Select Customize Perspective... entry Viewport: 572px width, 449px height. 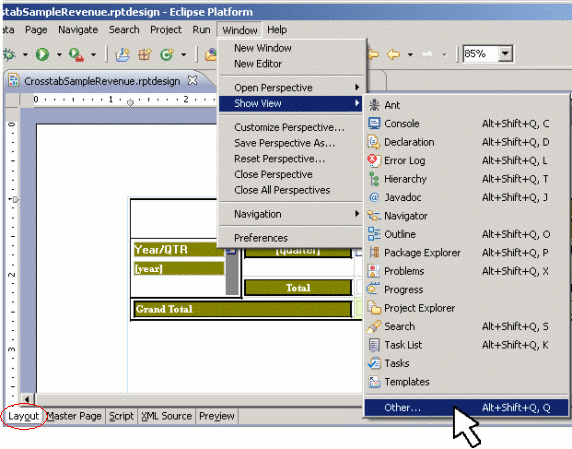tap(292, 127)
